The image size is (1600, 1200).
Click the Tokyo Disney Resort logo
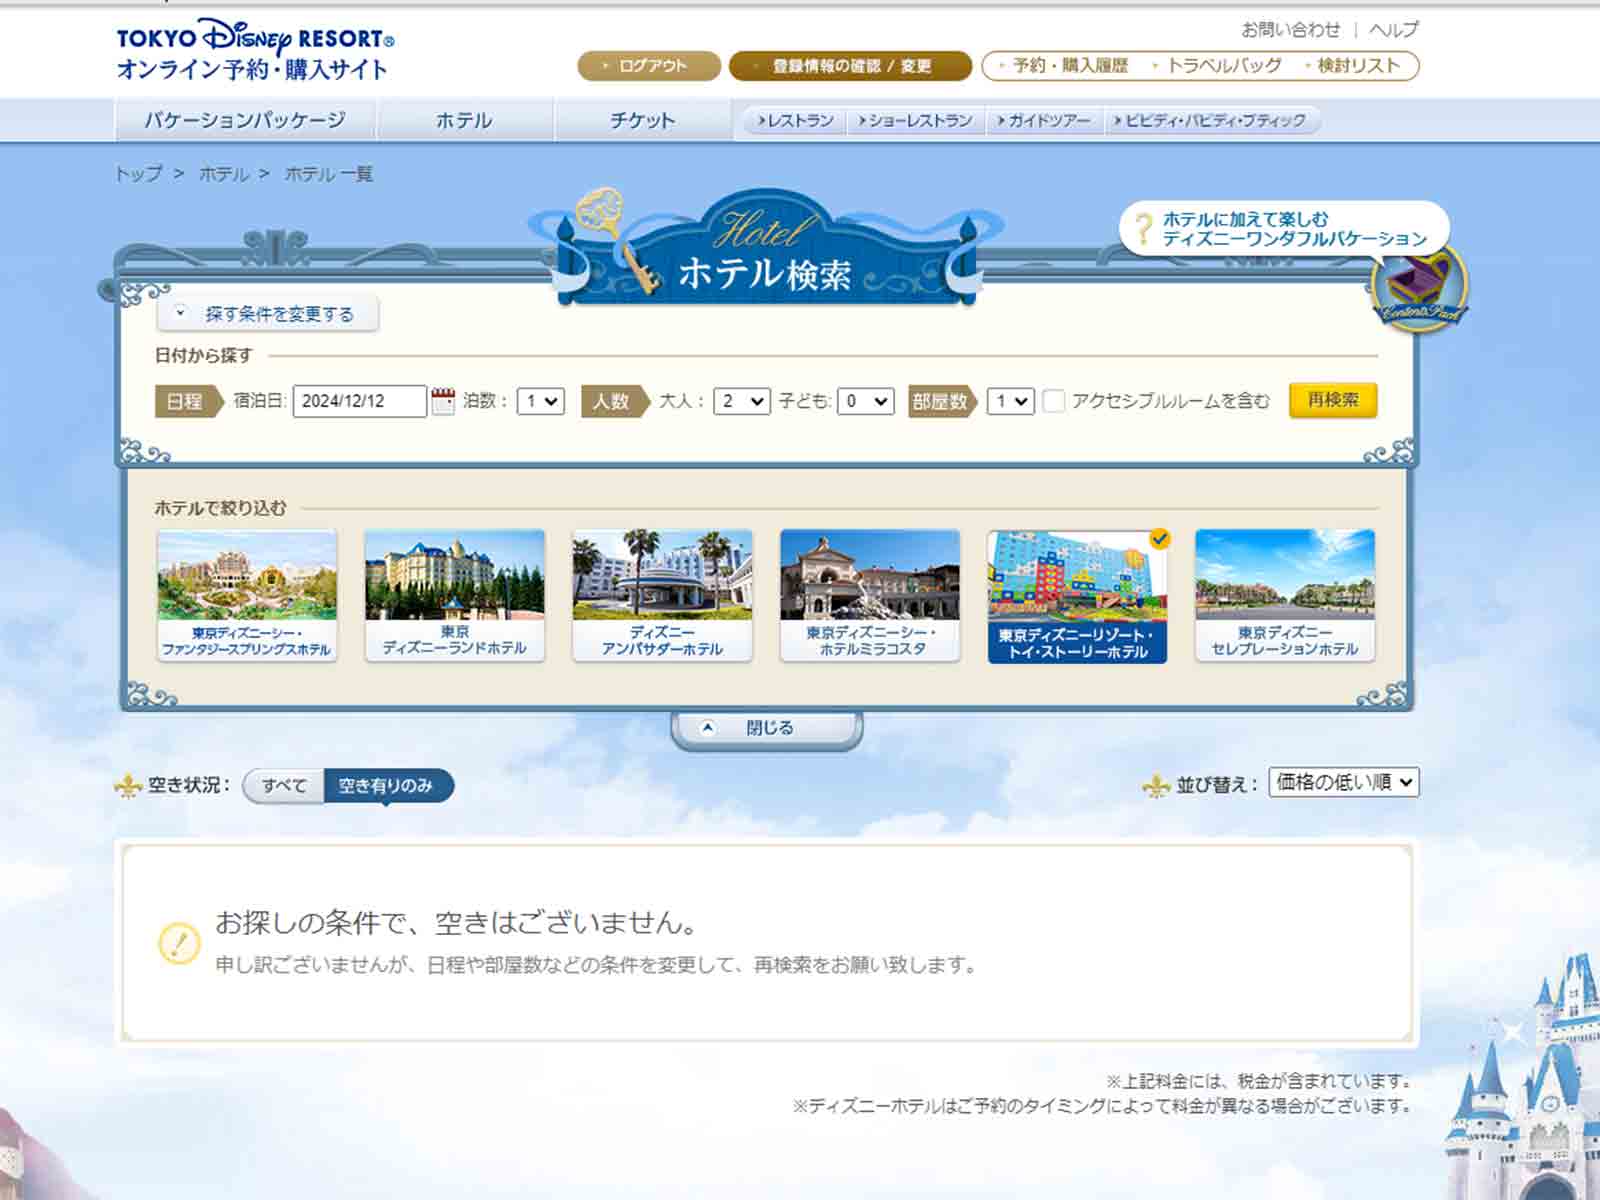click(x=255, y=50)
